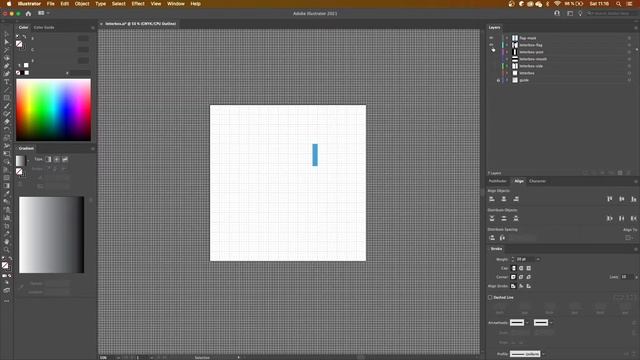Choose the projecting cap stroke option

(529, 268)
